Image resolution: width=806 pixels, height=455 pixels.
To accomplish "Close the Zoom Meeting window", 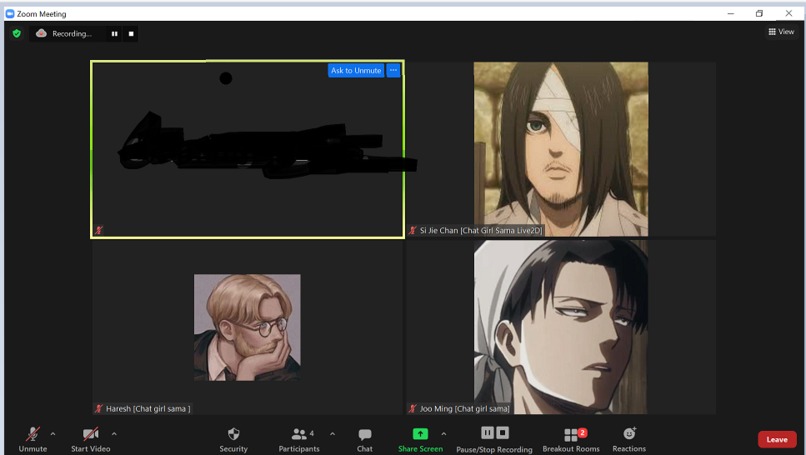I will pos(789,13).
